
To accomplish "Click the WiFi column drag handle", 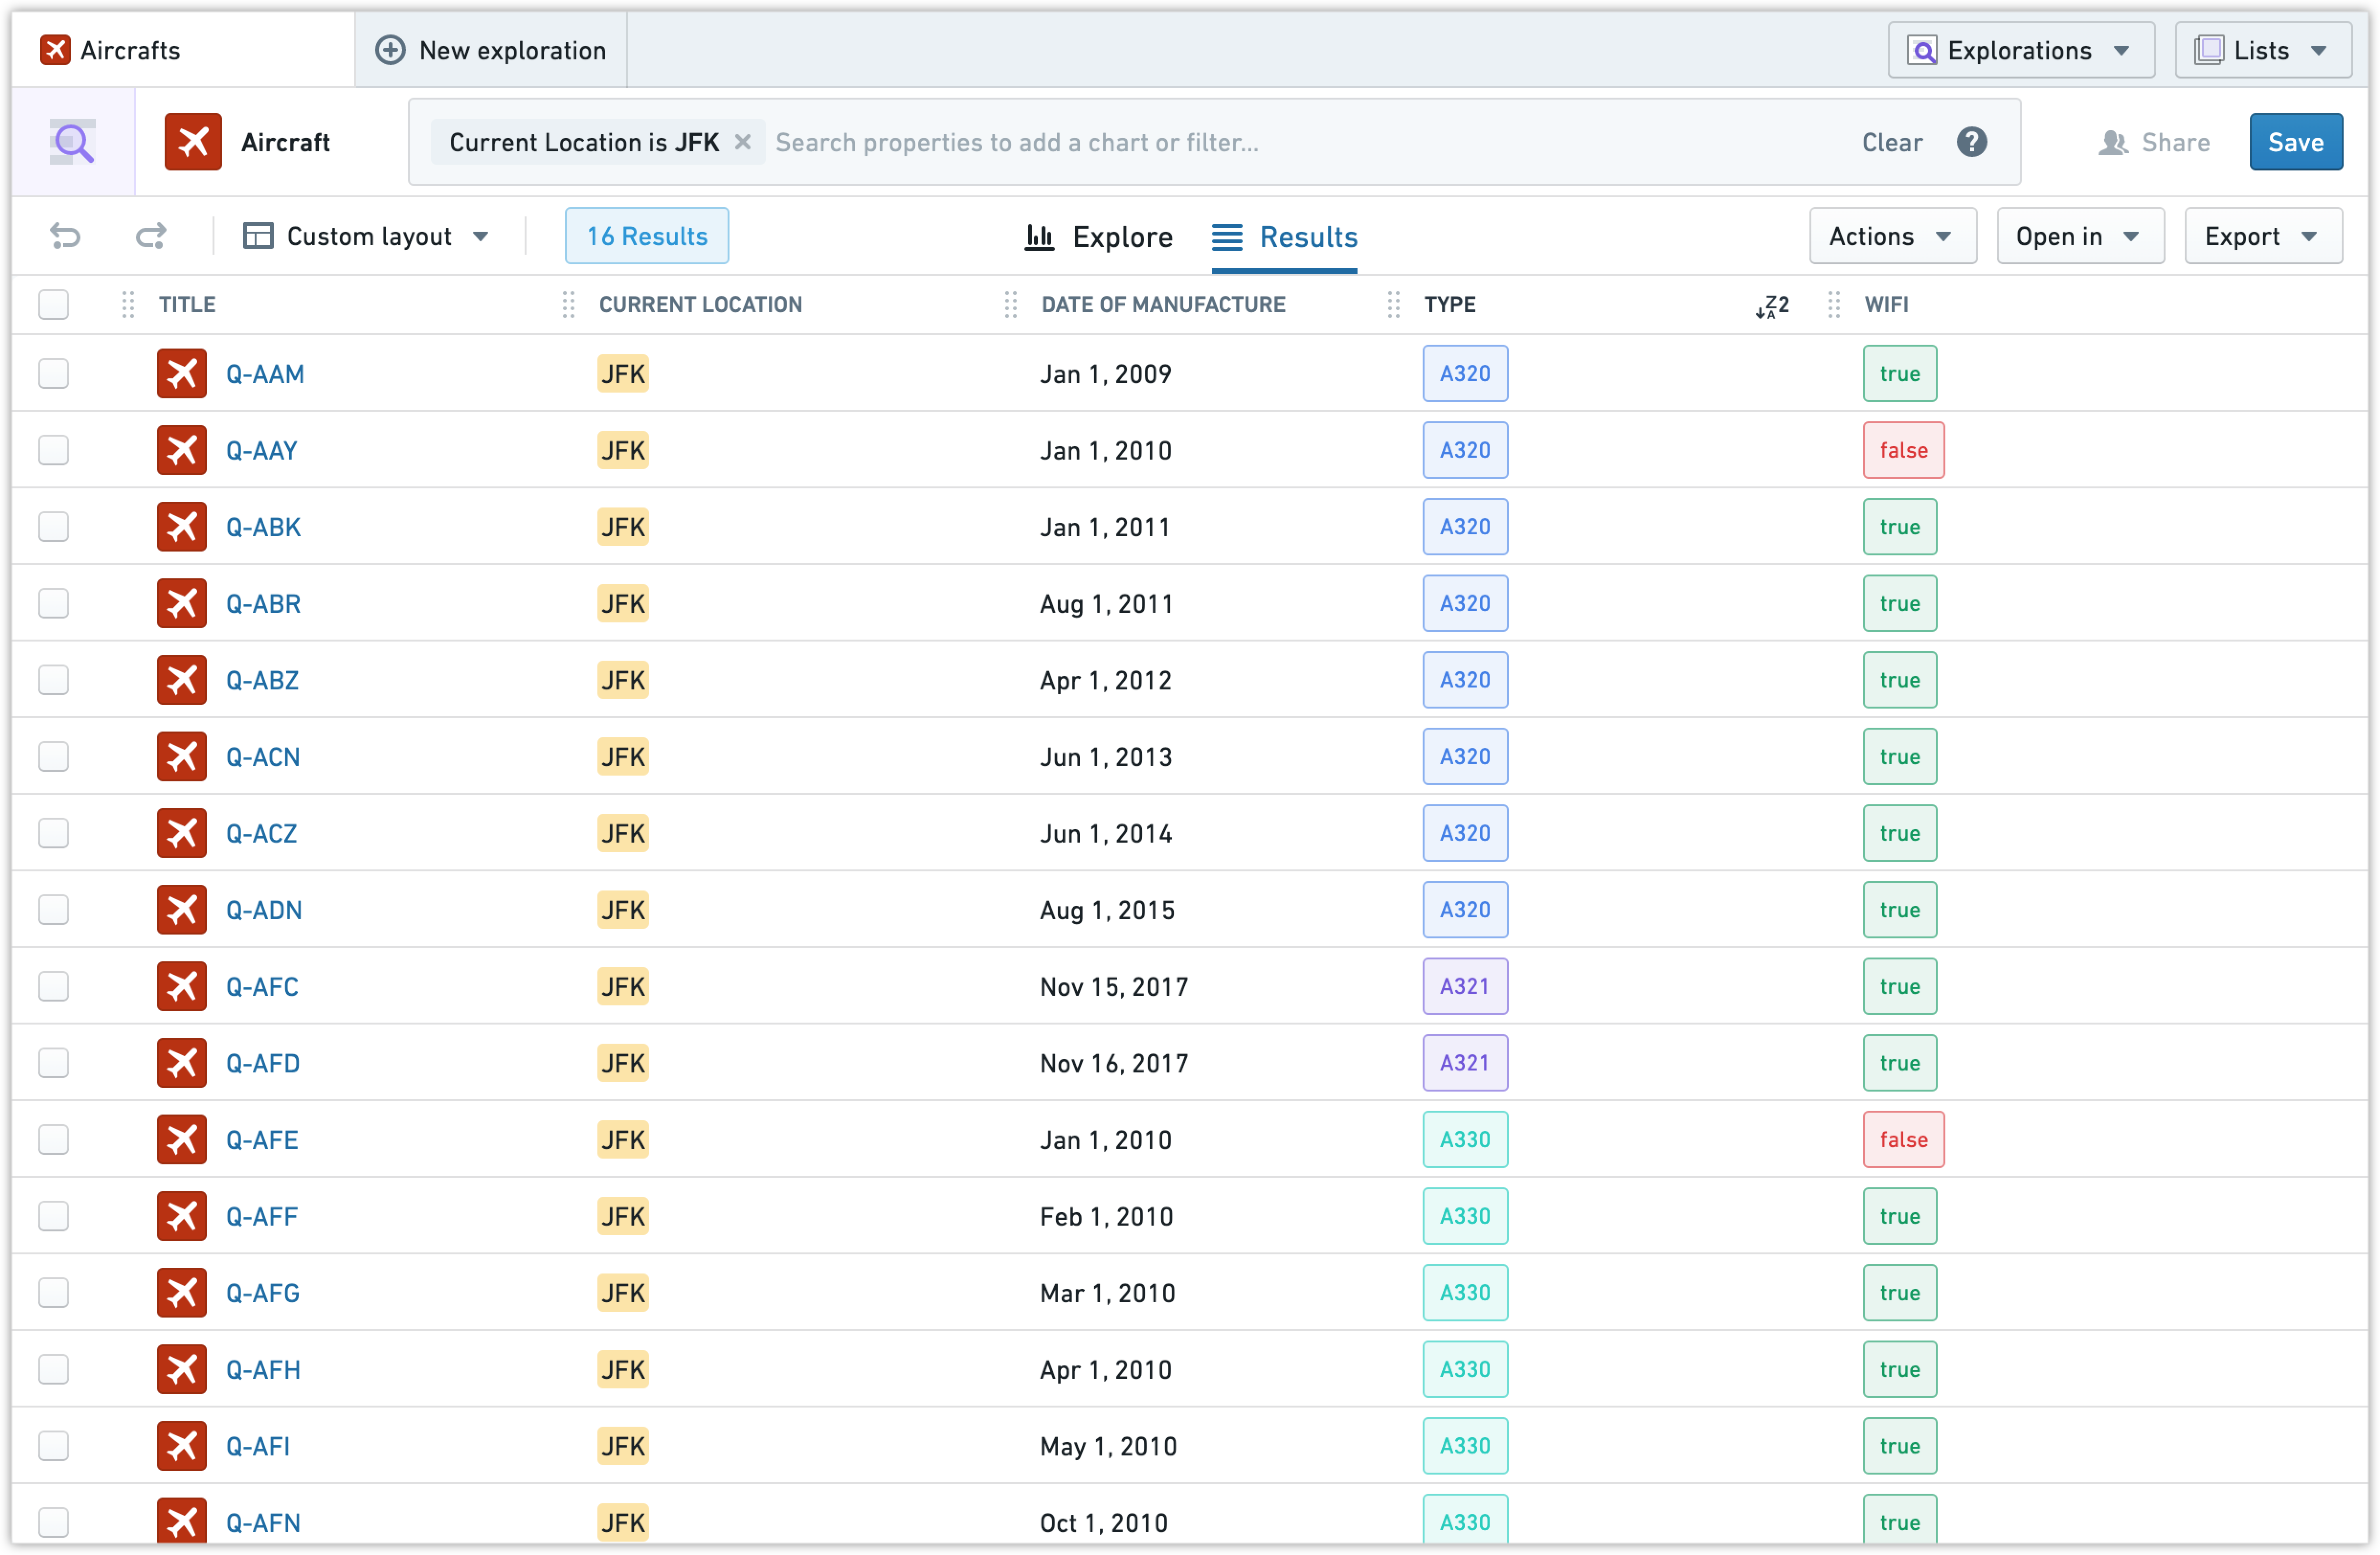I will pos(1834,305).
